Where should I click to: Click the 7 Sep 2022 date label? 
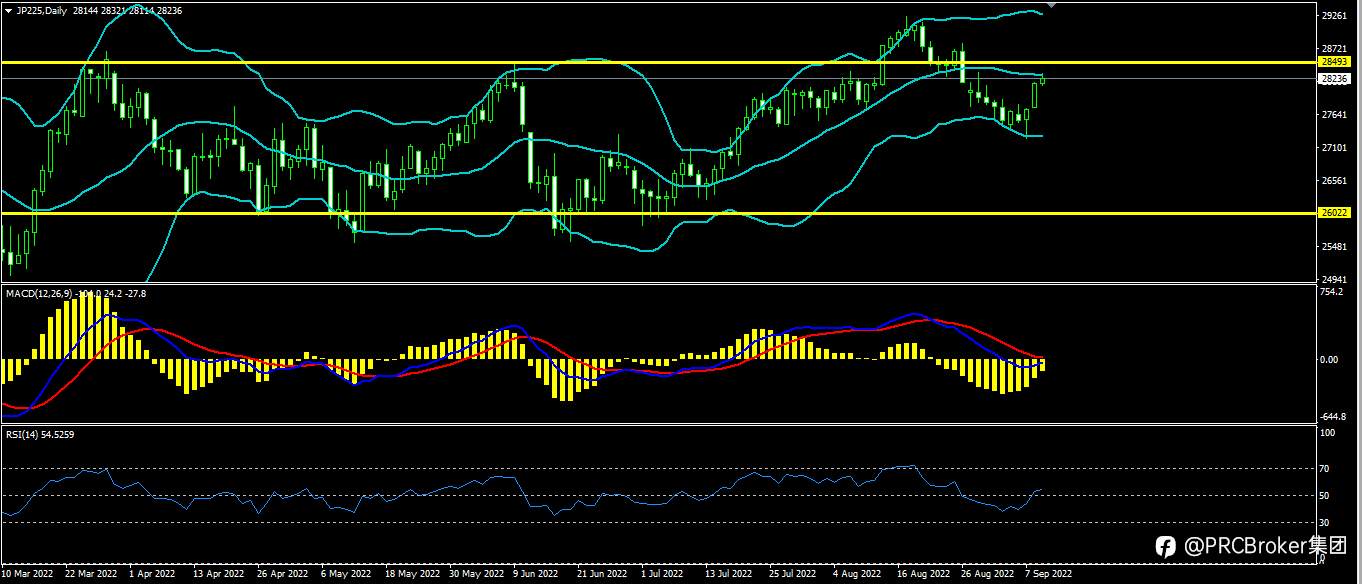coord(1049,575)
